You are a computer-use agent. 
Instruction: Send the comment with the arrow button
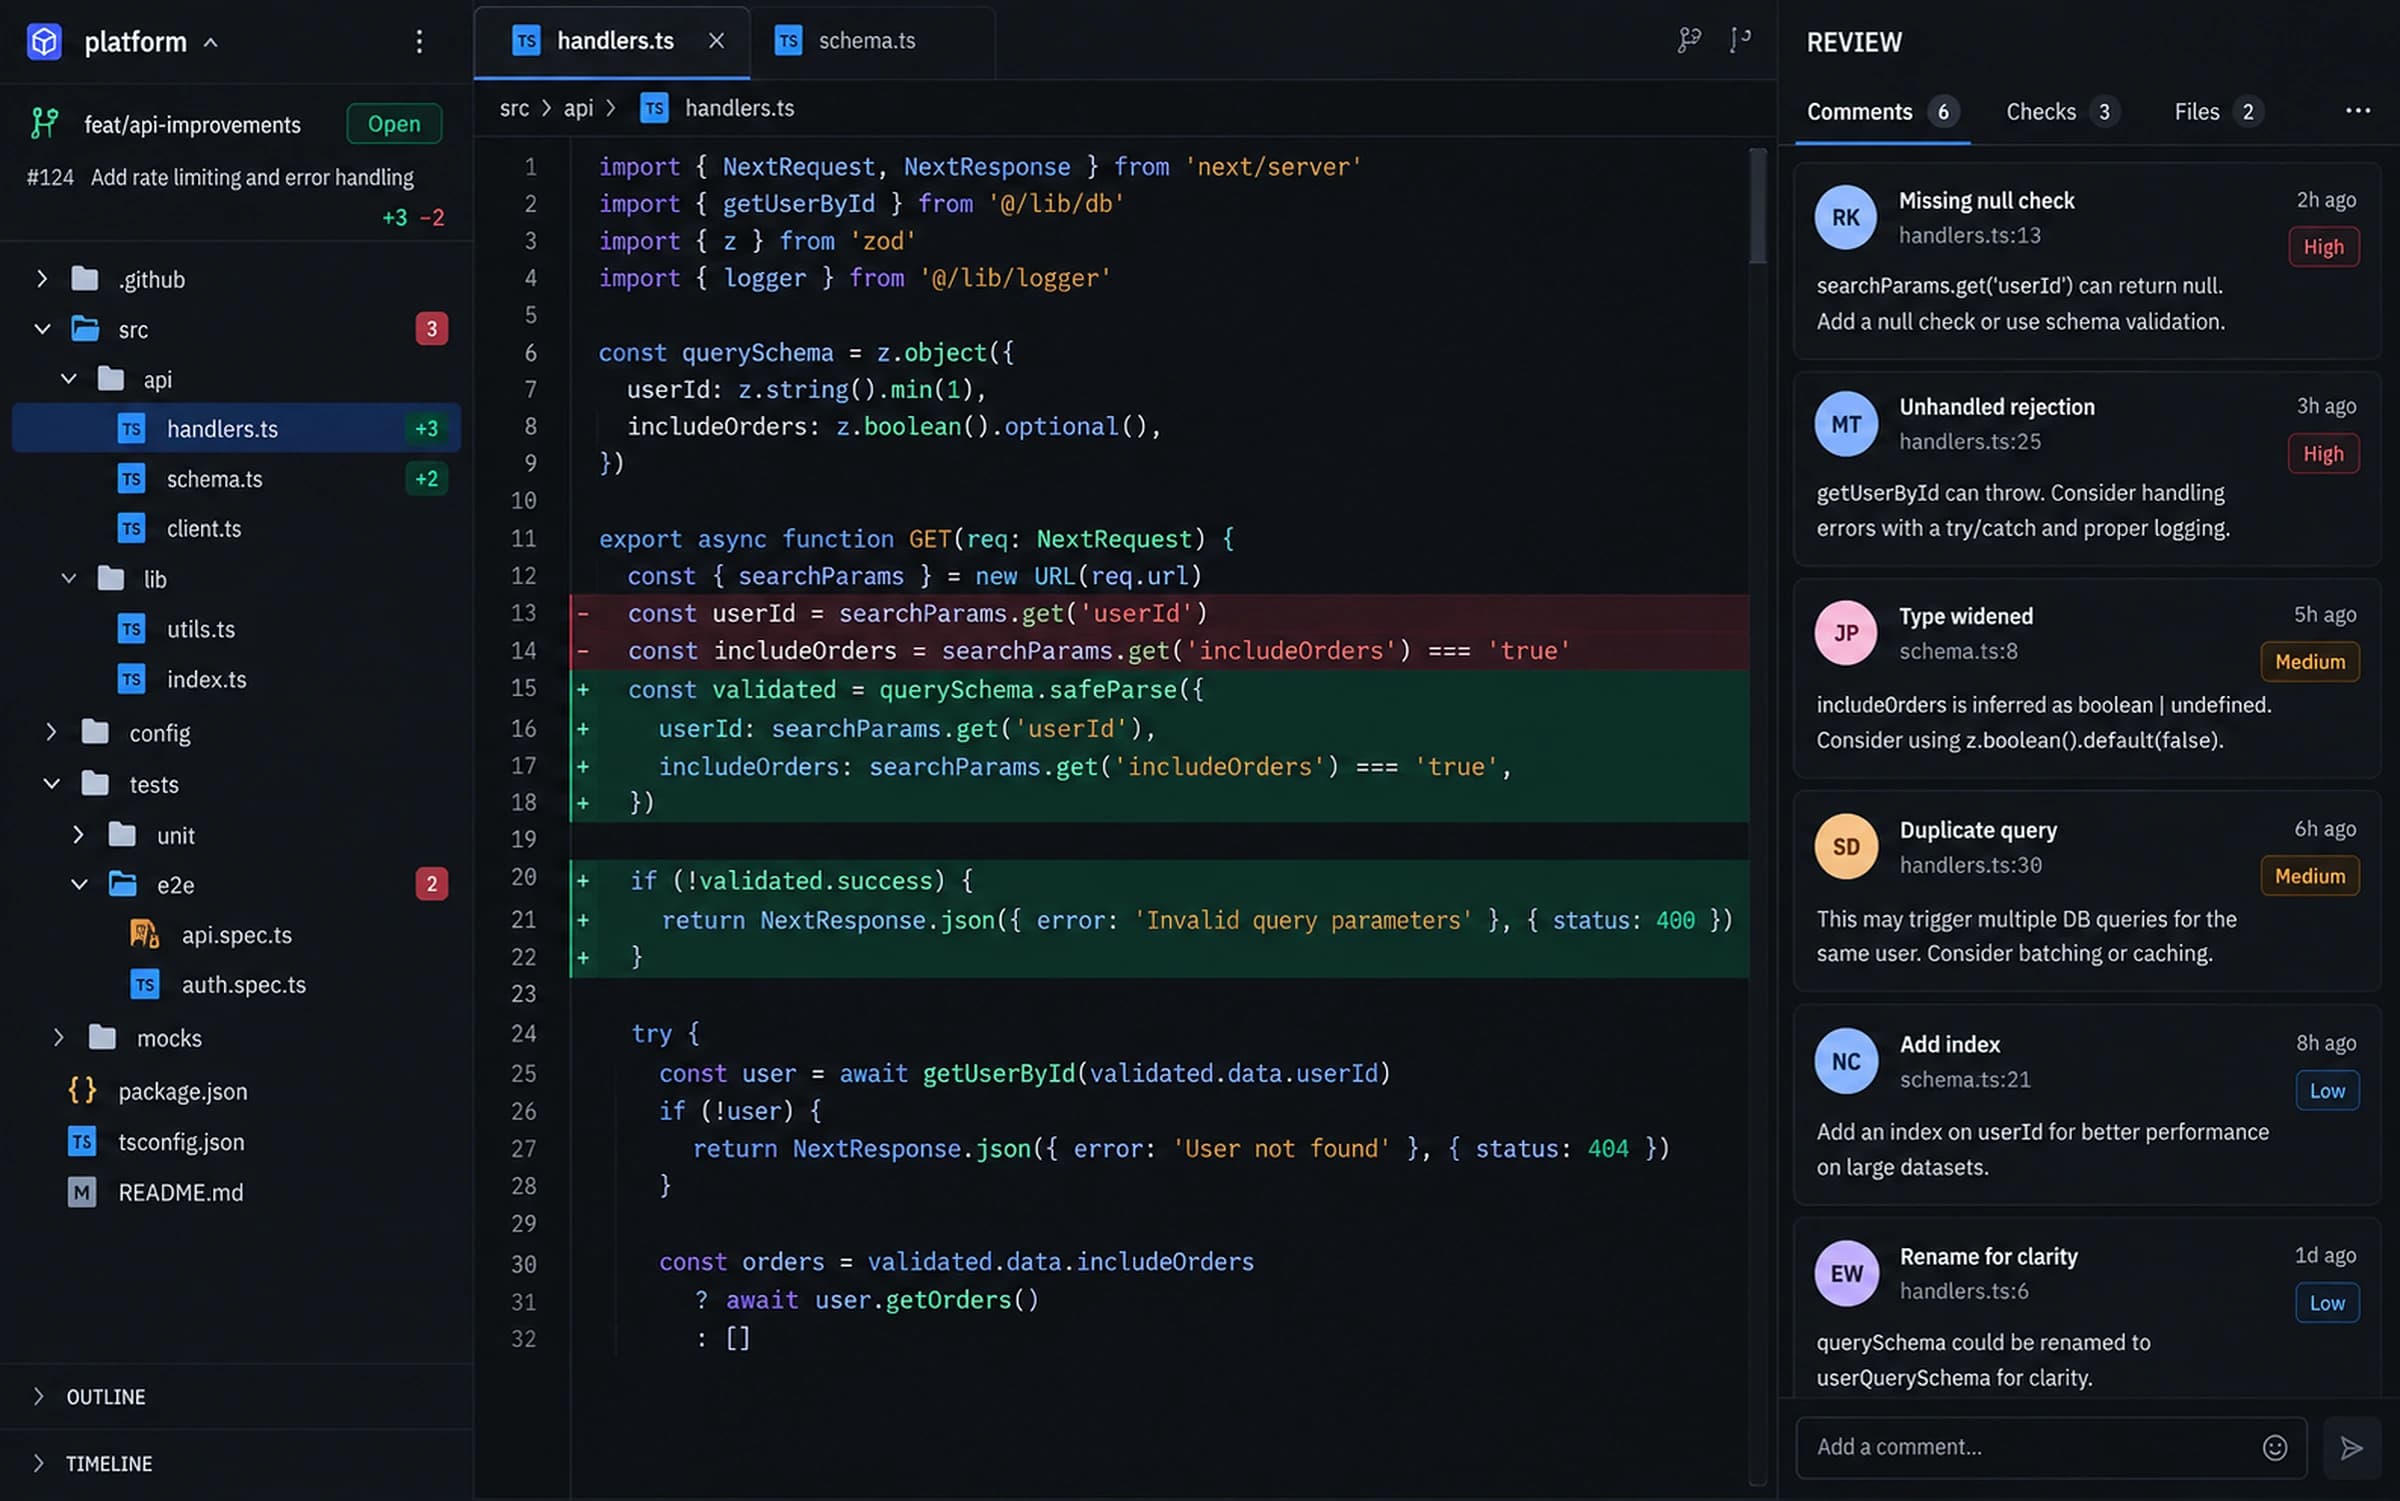2351,1447
